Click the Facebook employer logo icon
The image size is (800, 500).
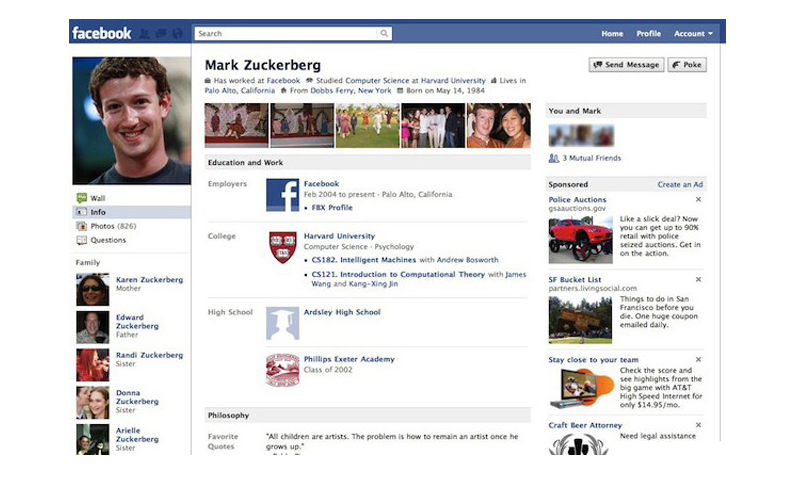pyautogui.click(x=283, y=195)
